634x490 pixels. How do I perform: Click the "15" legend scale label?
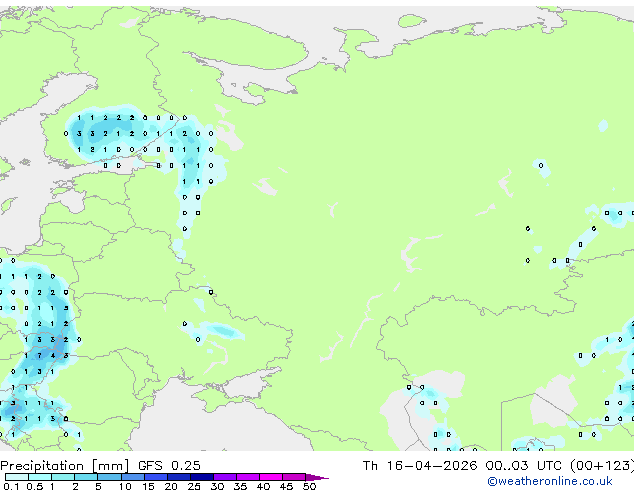pyautogui.click(x=148, y=486)
